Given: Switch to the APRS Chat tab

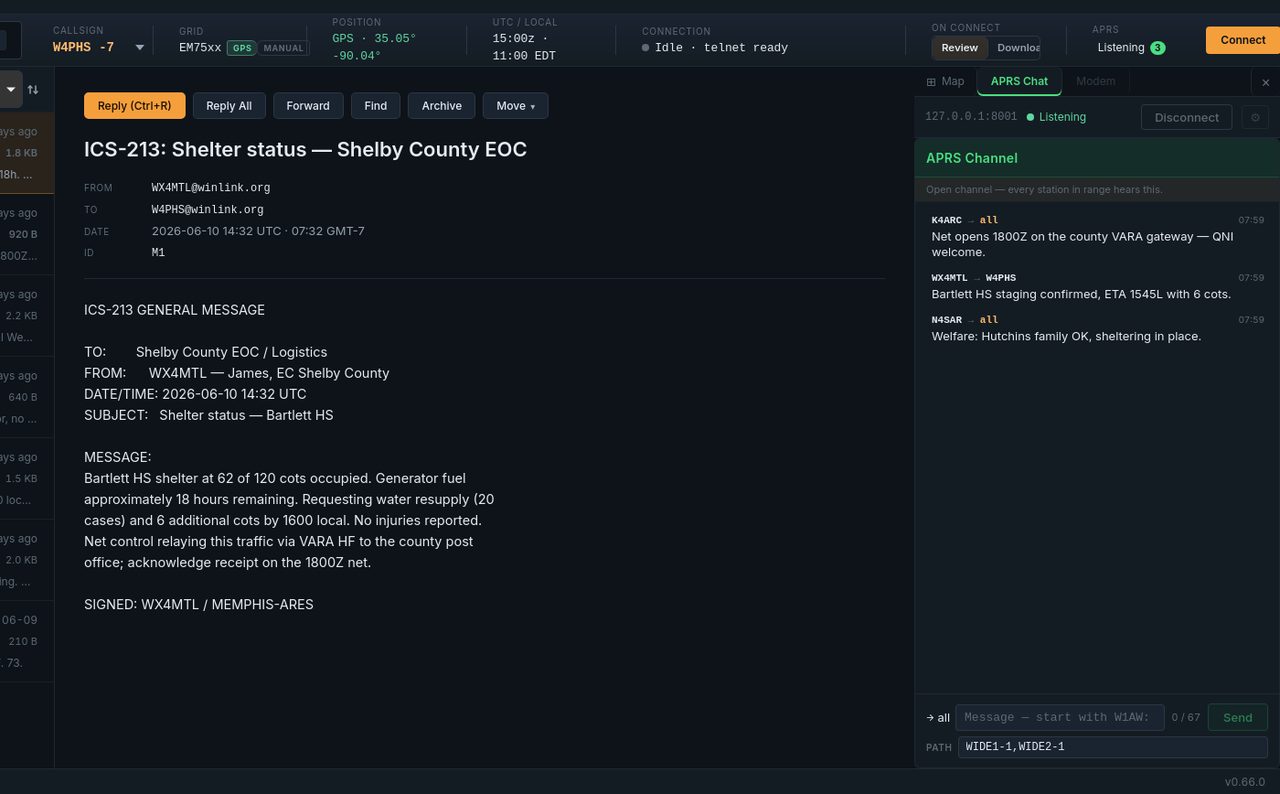Looking at the screenshot, I should 1019,81.
